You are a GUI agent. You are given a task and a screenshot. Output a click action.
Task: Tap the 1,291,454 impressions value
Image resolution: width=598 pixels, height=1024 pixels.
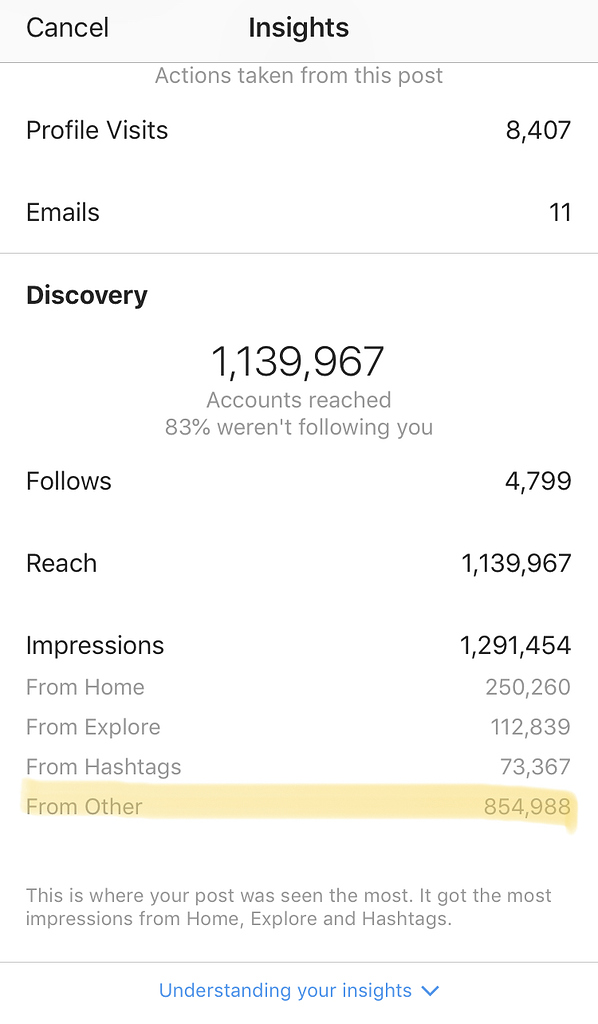(x=514, y=645)
